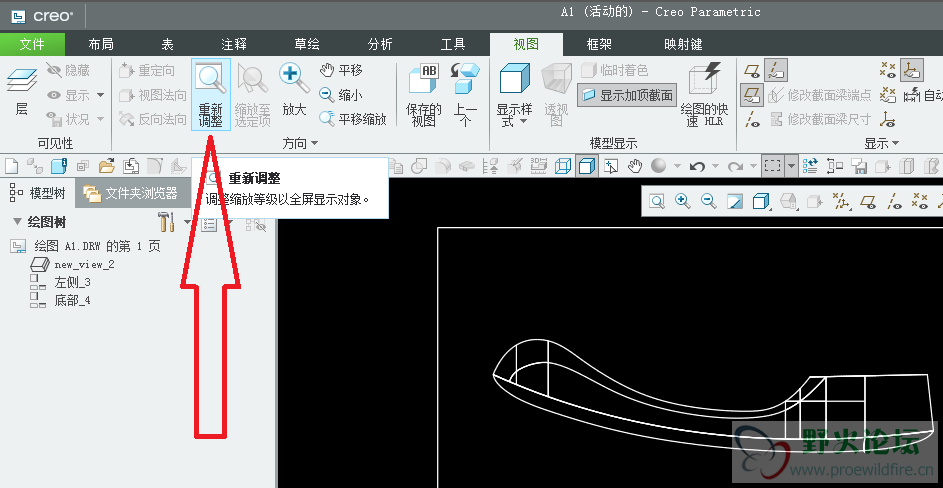The image size is (943, 488).
Task: Switch to the 工具 ribbon tab
Action: 453,44
